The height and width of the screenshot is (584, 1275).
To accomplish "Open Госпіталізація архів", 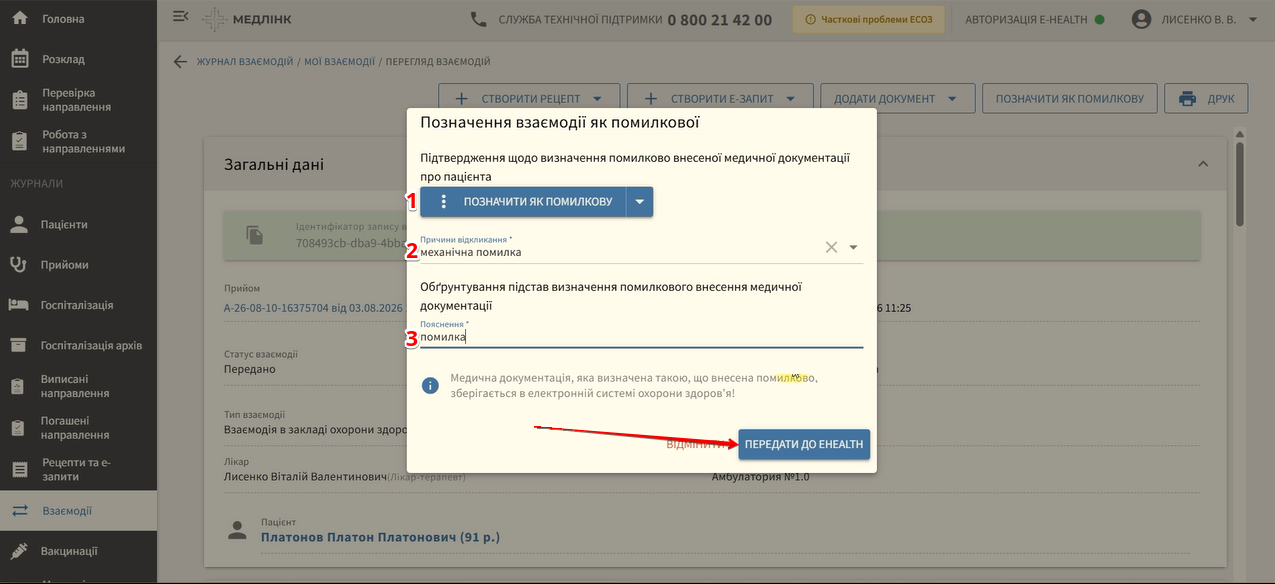I will (78, 345).
